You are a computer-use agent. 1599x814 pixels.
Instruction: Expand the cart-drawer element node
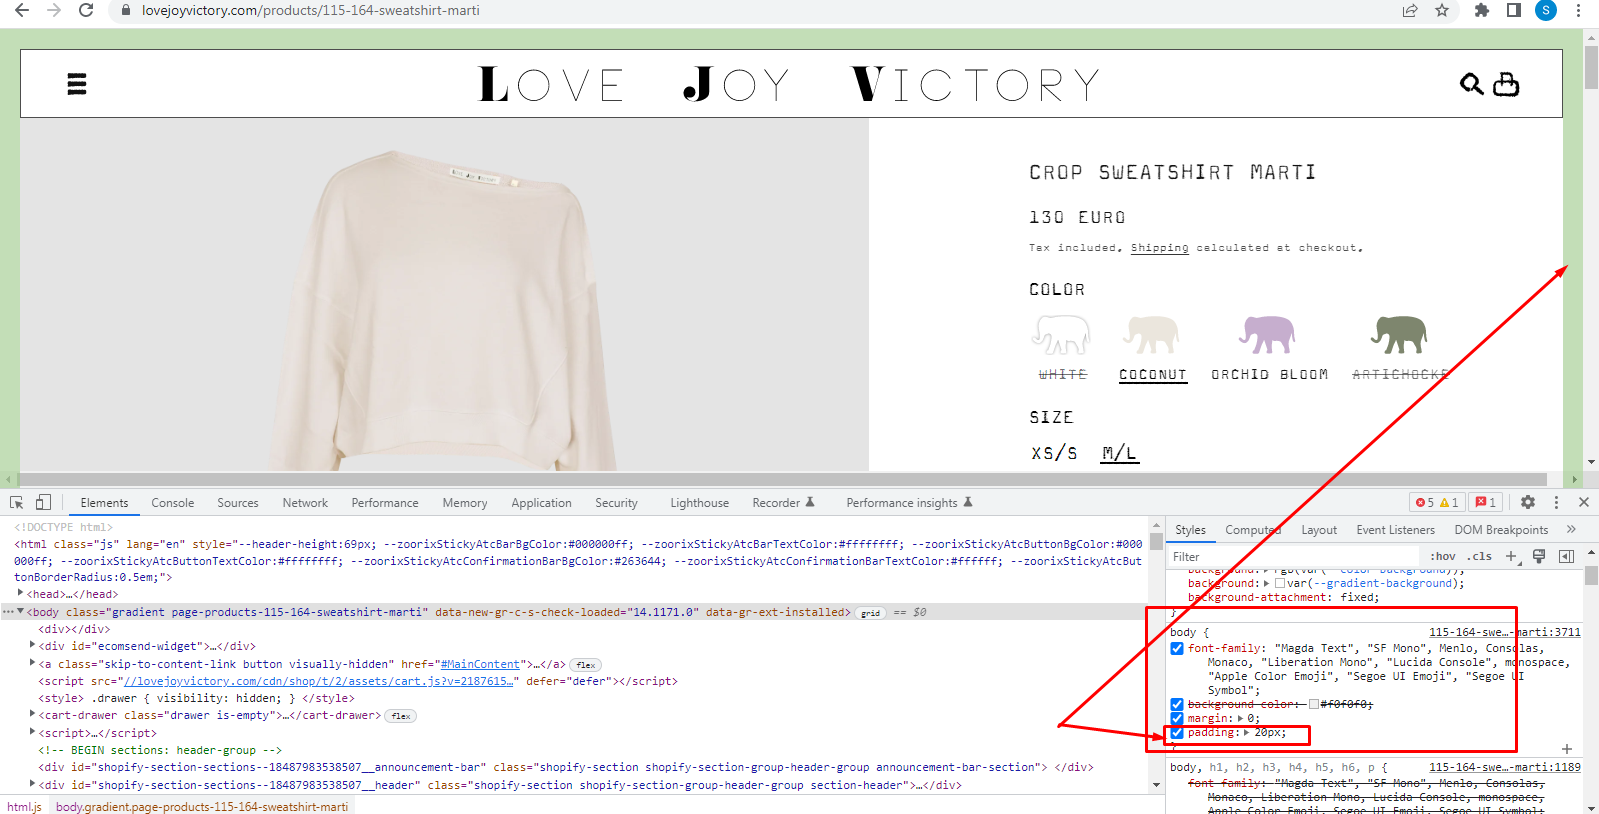pos(33,715)
